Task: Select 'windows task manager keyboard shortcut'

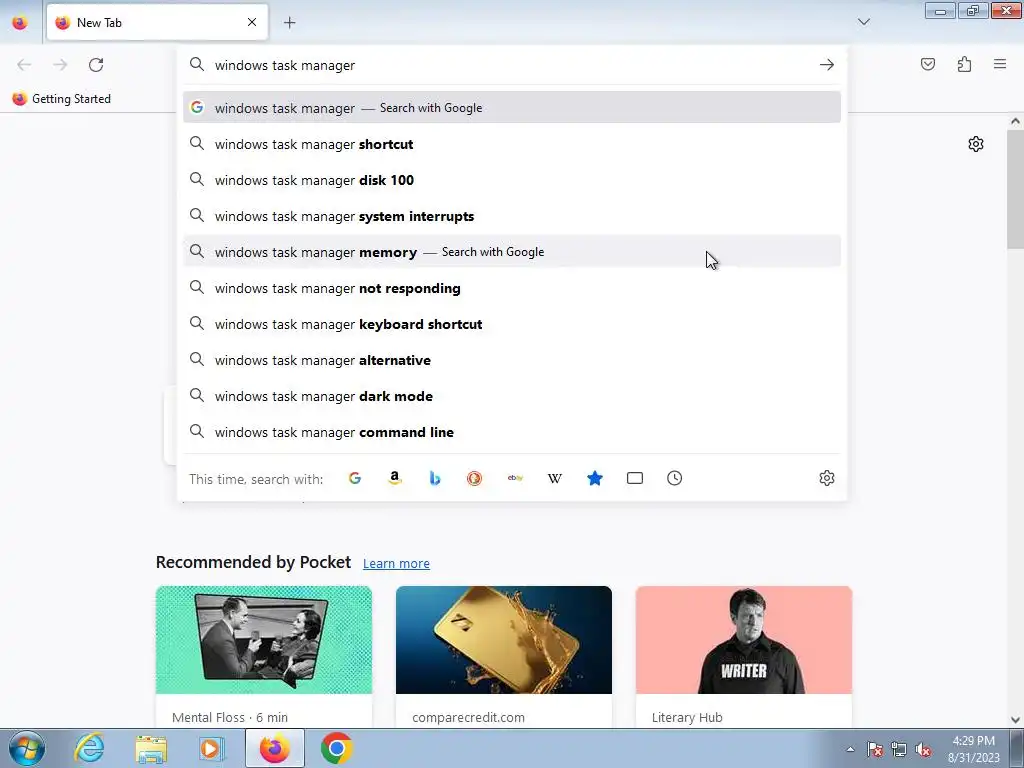Action: (512, 323)
